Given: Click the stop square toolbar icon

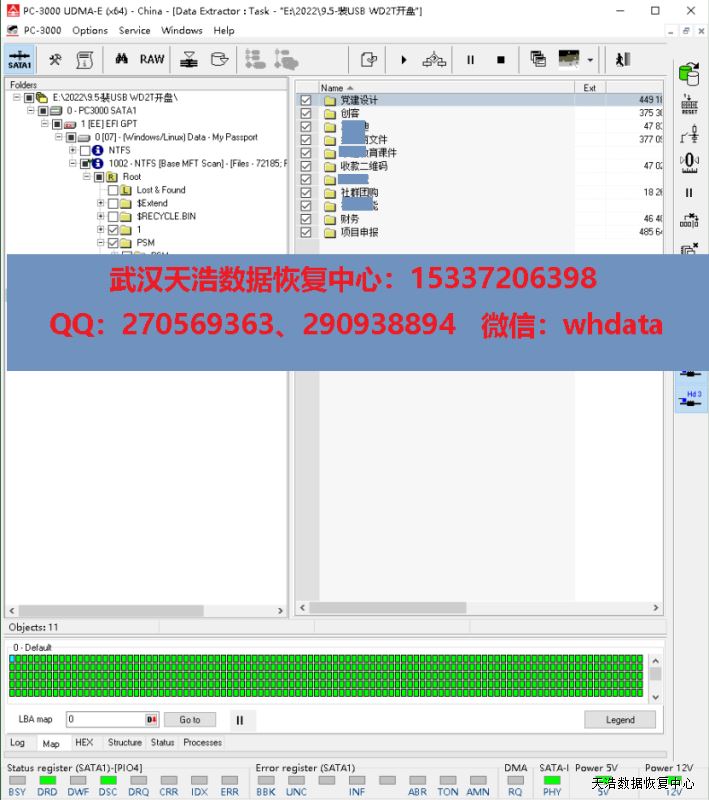Looking at the screenshot, I should 500,60.
